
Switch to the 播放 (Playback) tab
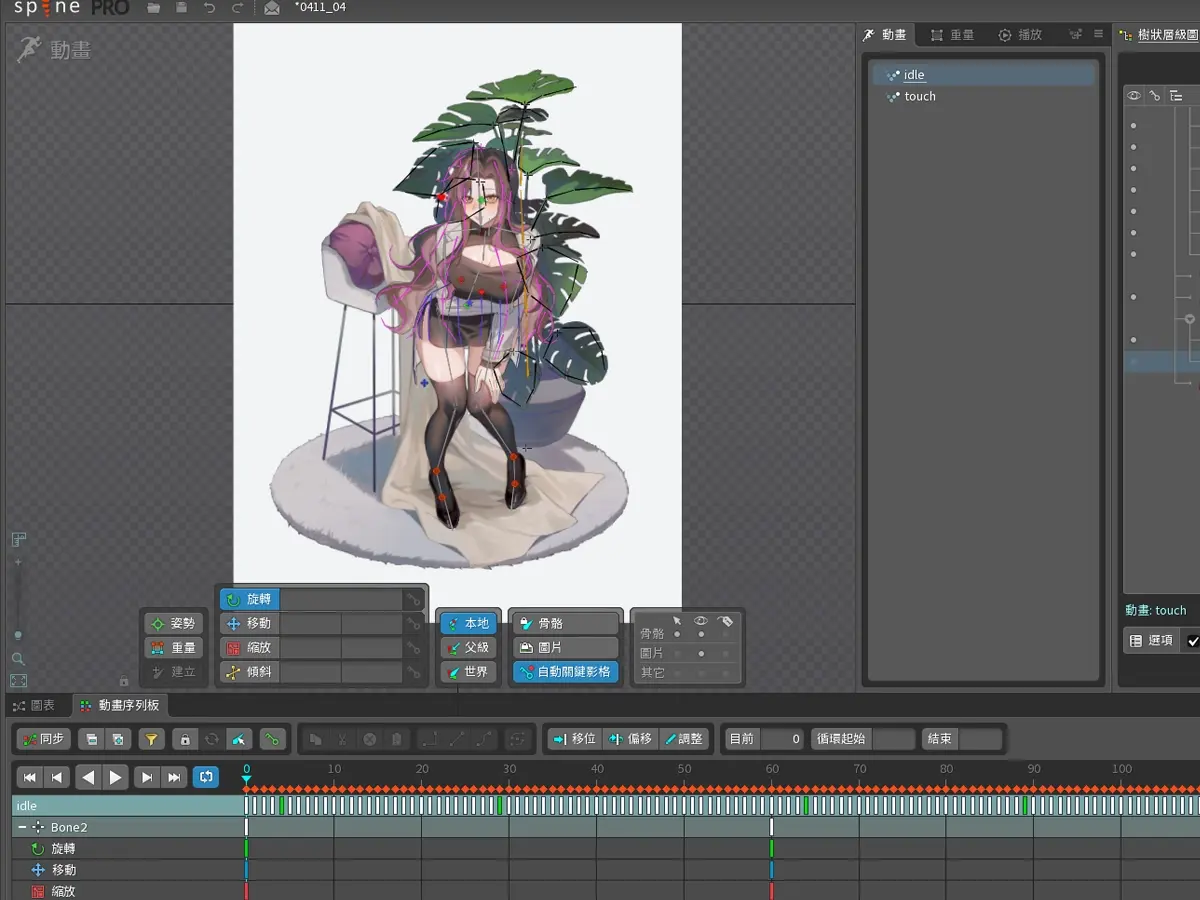(x=1020, y=34)
